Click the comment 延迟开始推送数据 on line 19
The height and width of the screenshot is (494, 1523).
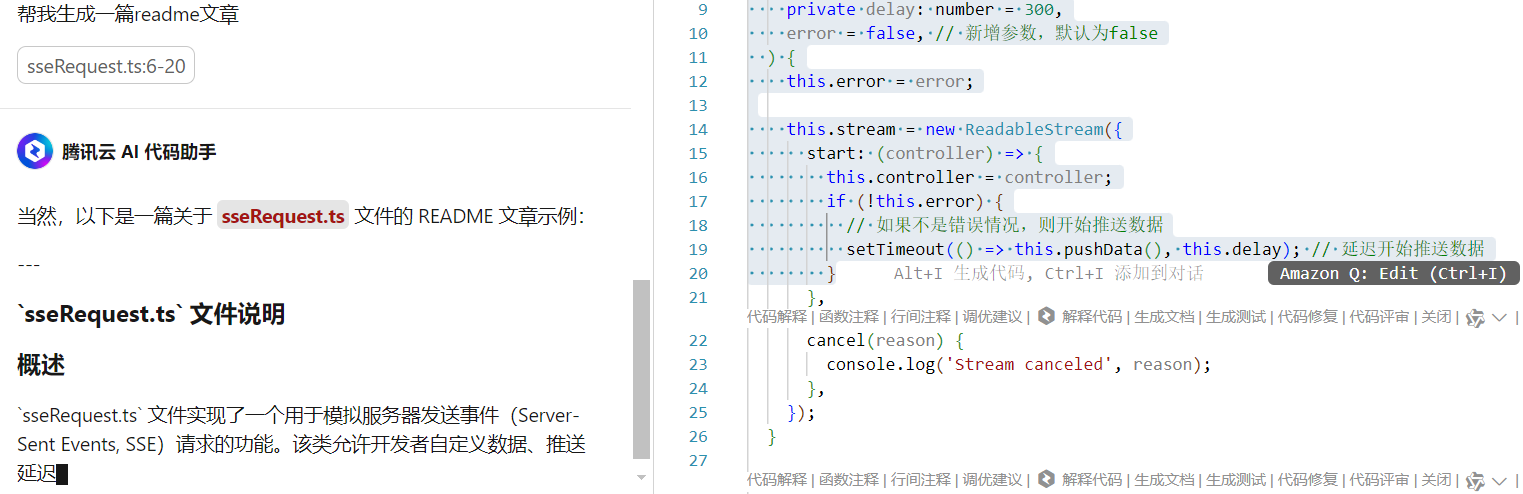coord(1398,249)
